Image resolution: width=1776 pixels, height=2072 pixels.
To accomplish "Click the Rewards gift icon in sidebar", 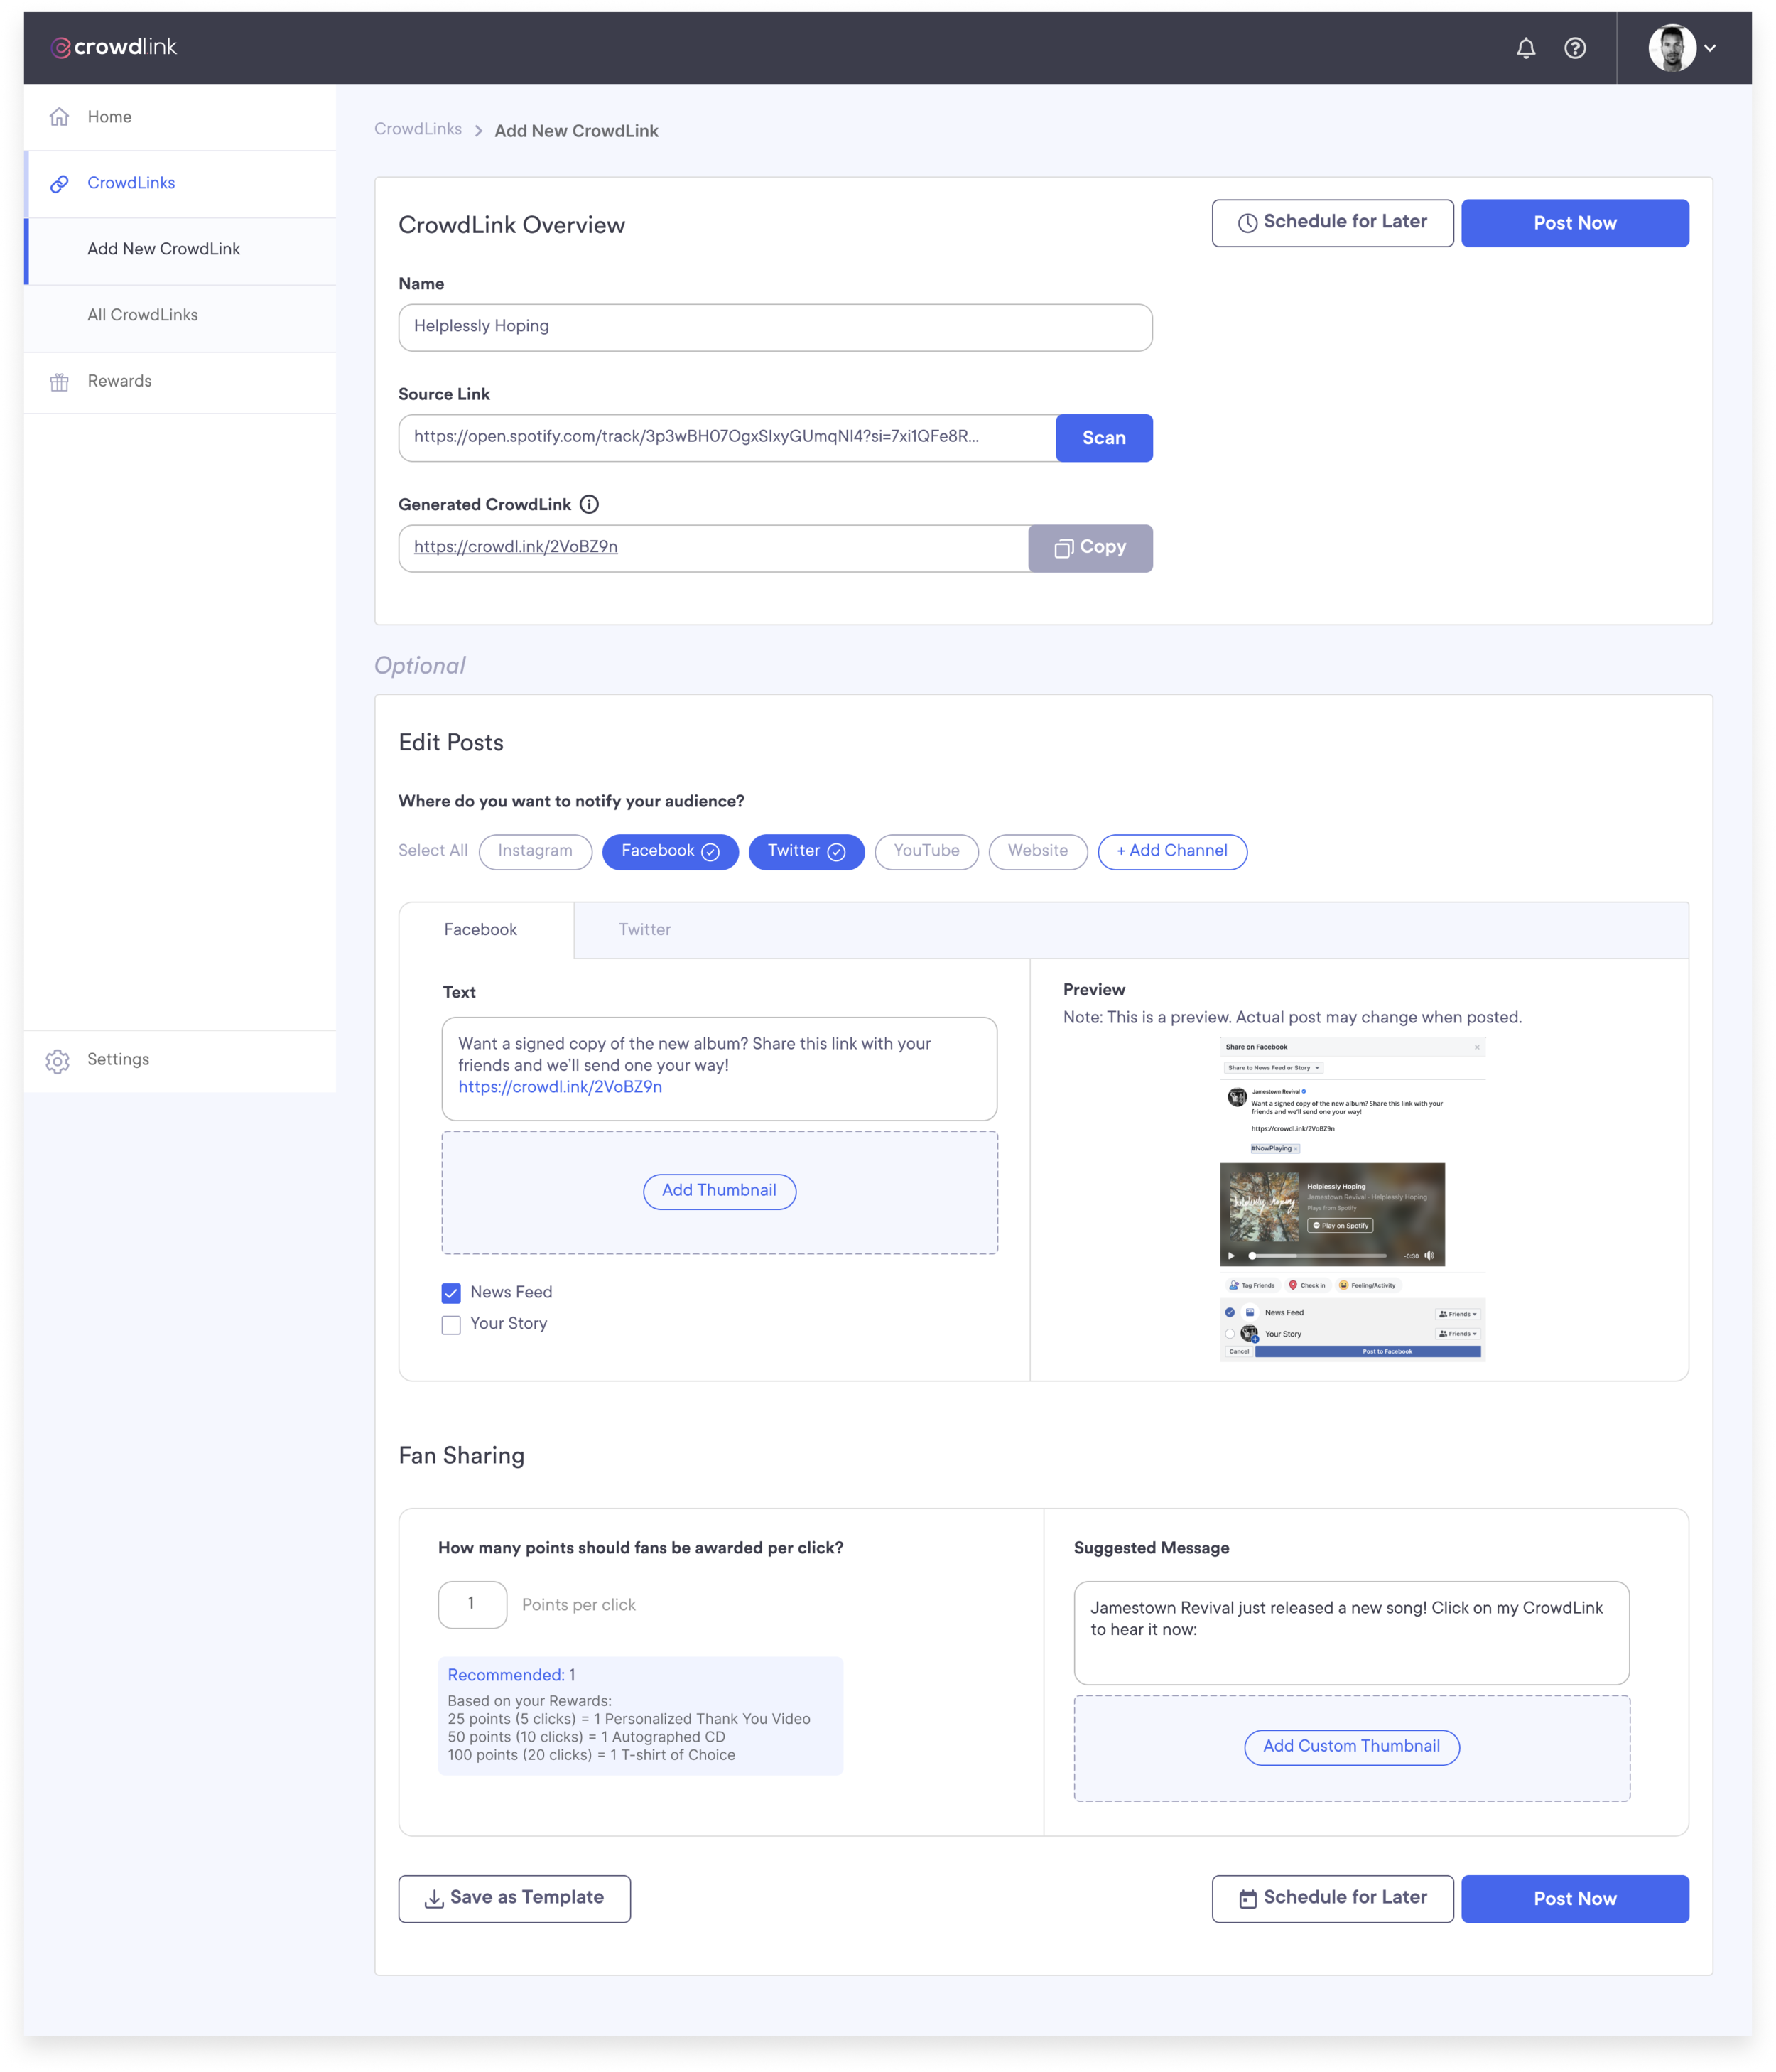I will pos(60,382).
